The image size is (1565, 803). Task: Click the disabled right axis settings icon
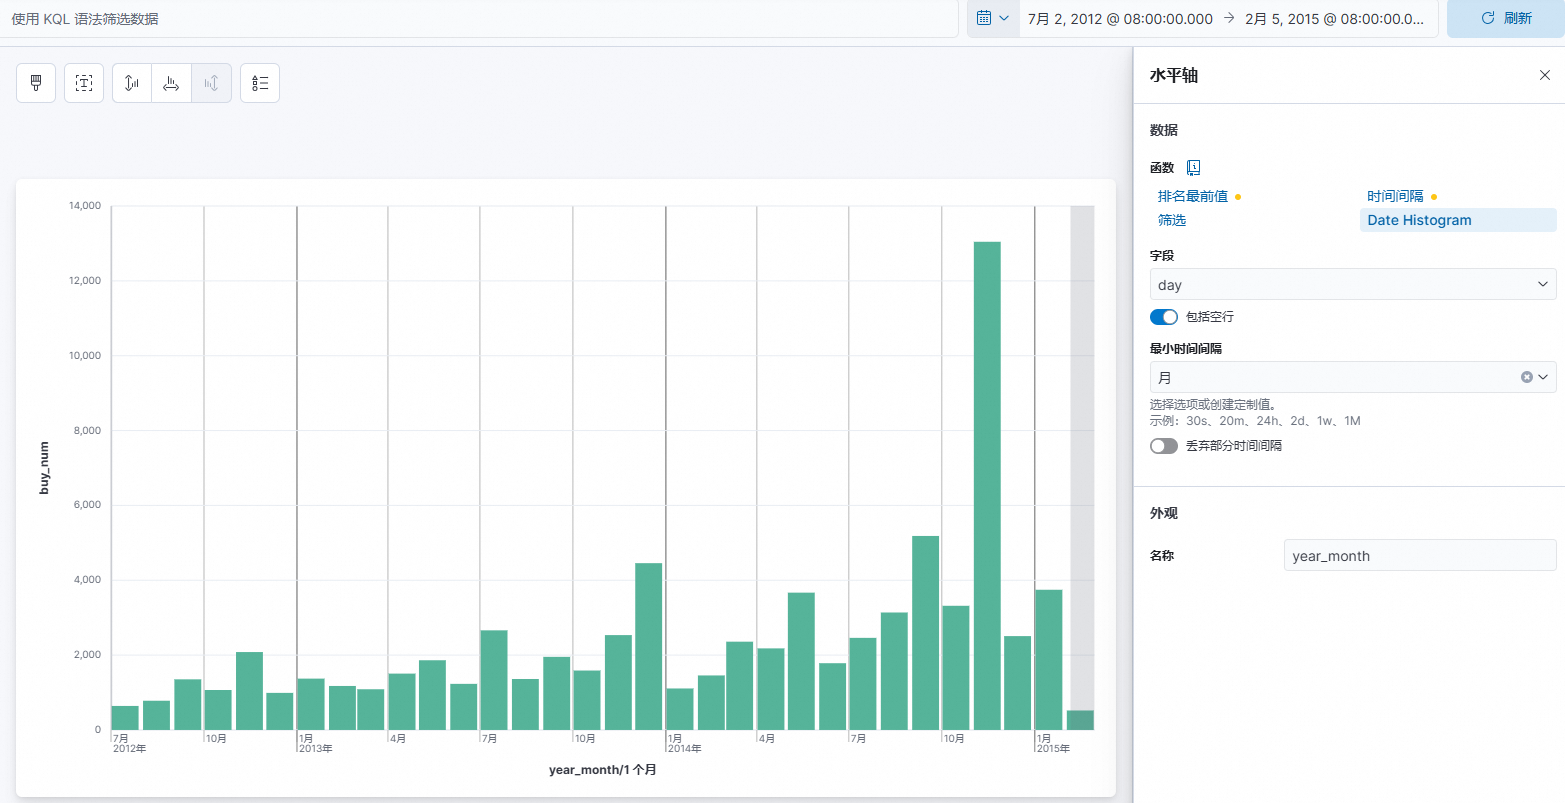point(211,83)
